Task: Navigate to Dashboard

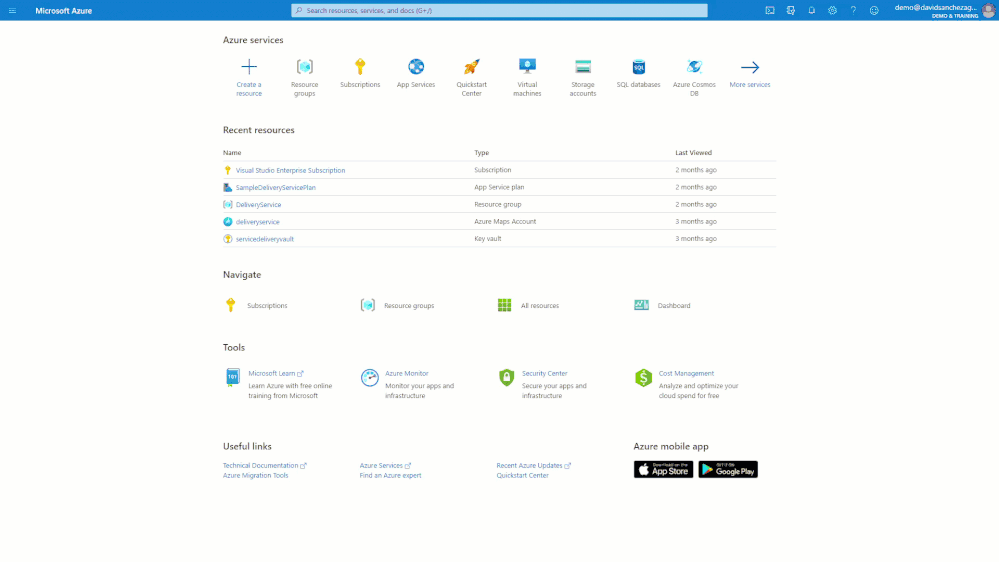Action: click(673, 305)
